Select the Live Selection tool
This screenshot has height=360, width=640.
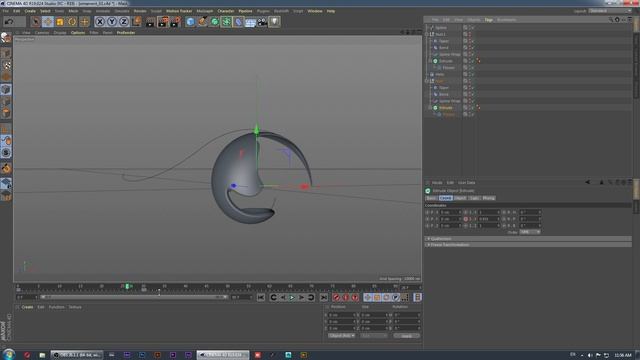tap(36, 22)
